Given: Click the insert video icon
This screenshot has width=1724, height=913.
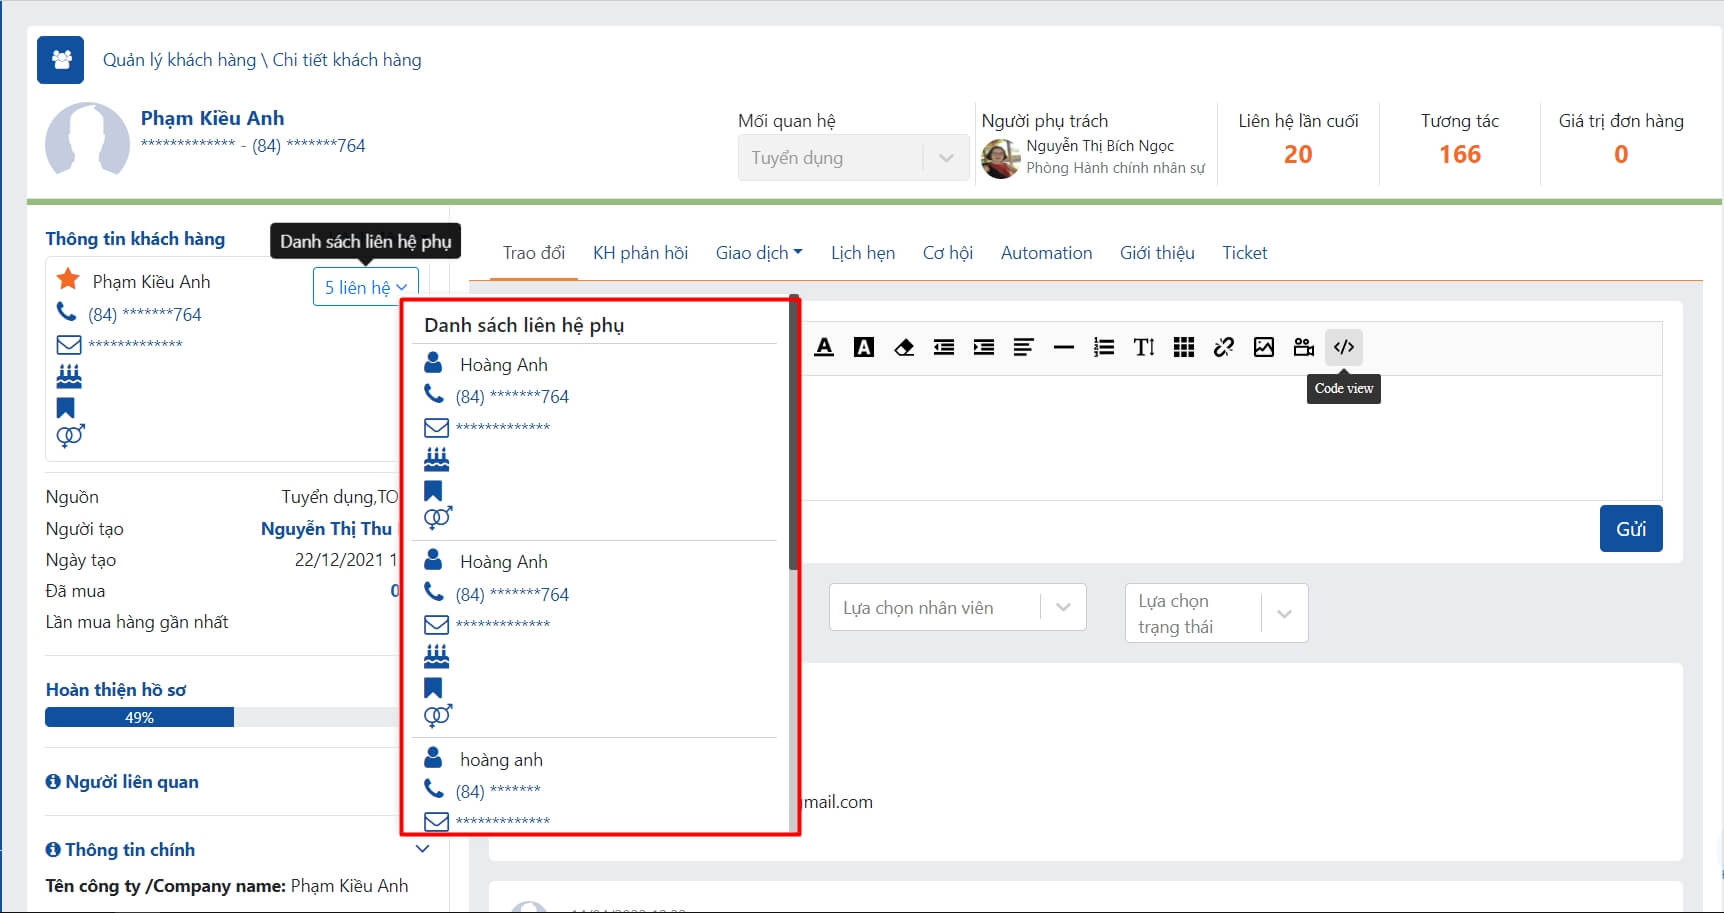Looking at the screenshot, I should (1304, 347).
